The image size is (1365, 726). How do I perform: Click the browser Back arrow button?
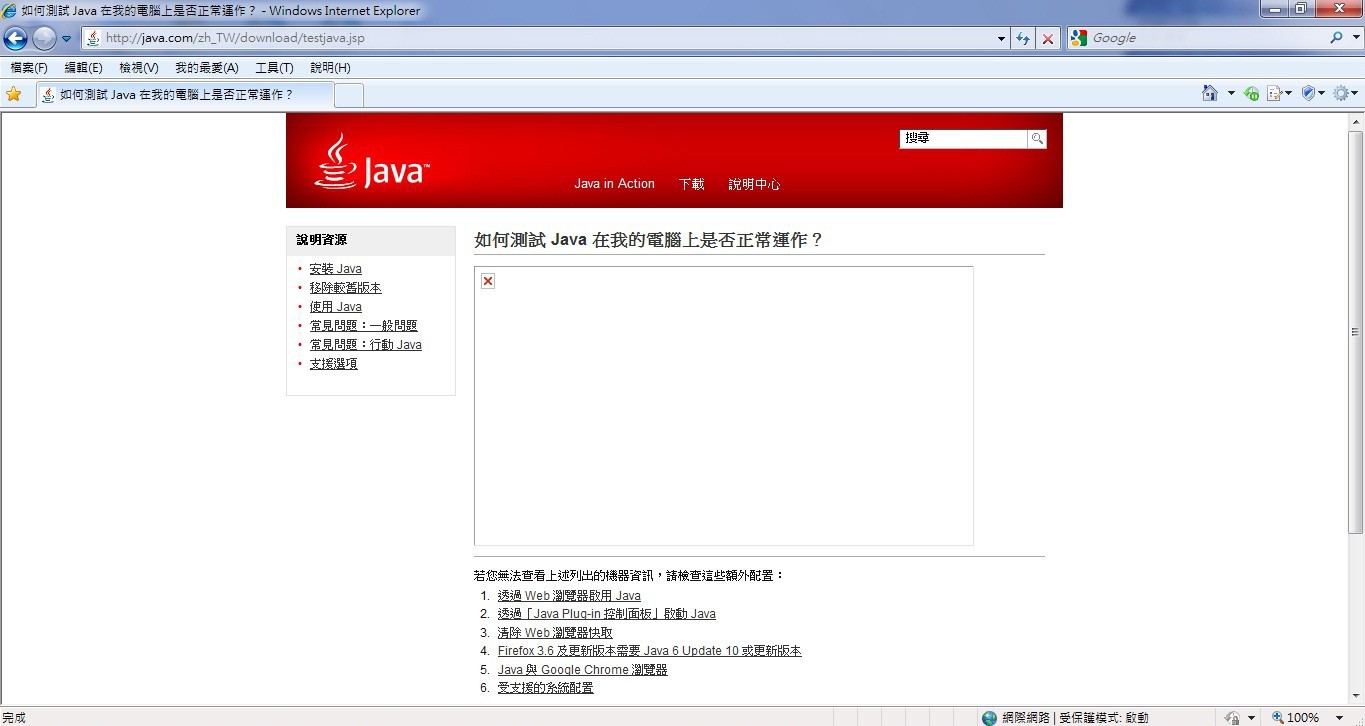15,38
